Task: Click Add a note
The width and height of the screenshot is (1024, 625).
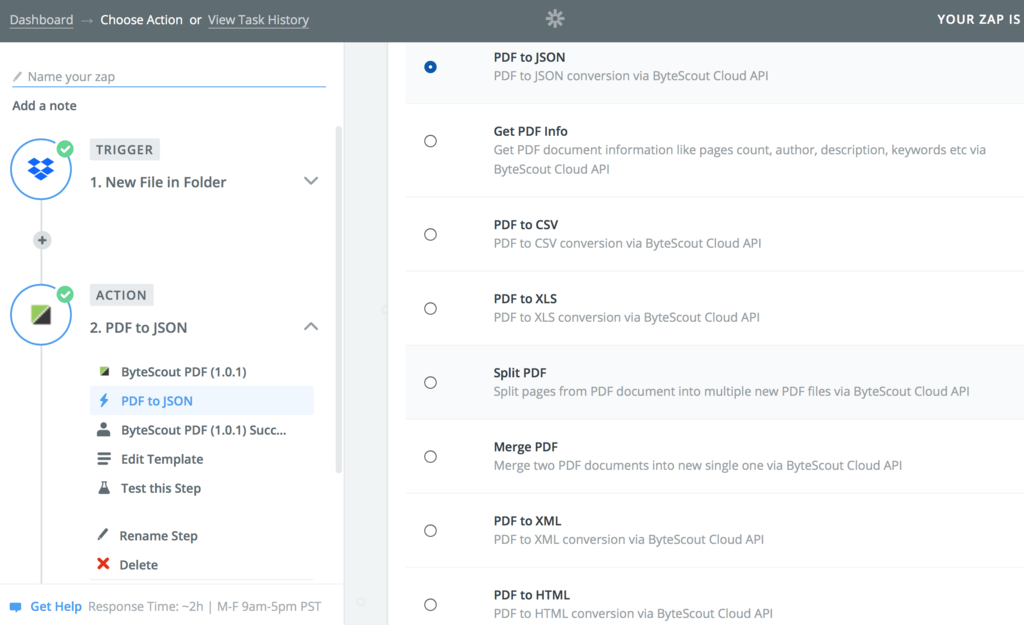Action: [44, 106]
